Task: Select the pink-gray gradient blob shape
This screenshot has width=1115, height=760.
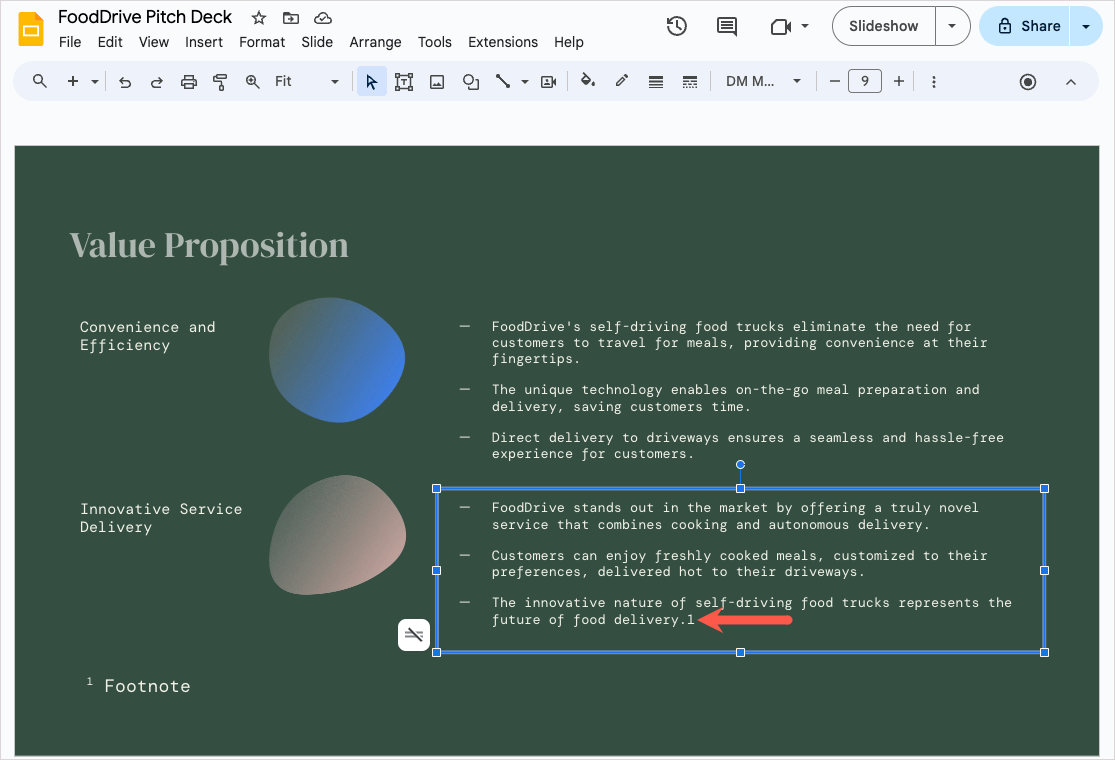Action: coord(337,535)
